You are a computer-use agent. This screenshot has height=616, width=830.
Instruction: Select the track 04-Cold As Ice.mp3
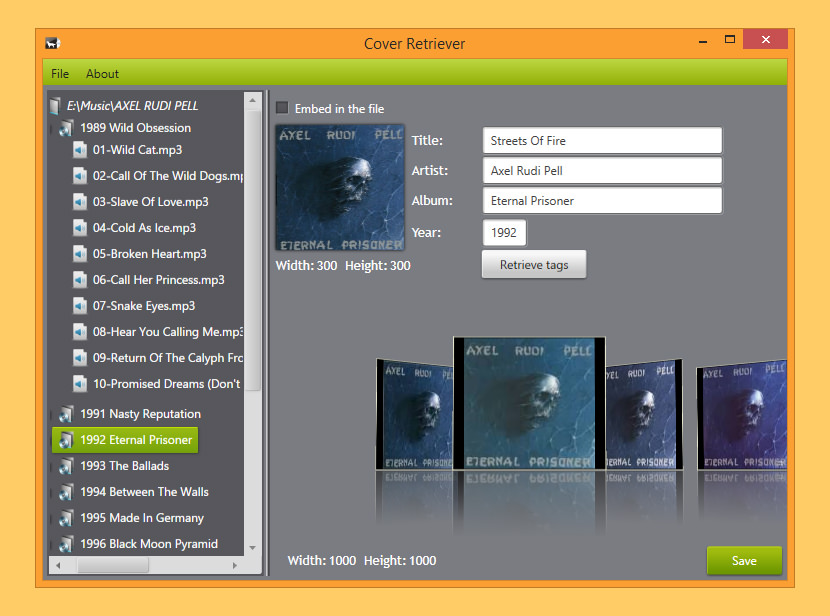click(x=144, y=228)
